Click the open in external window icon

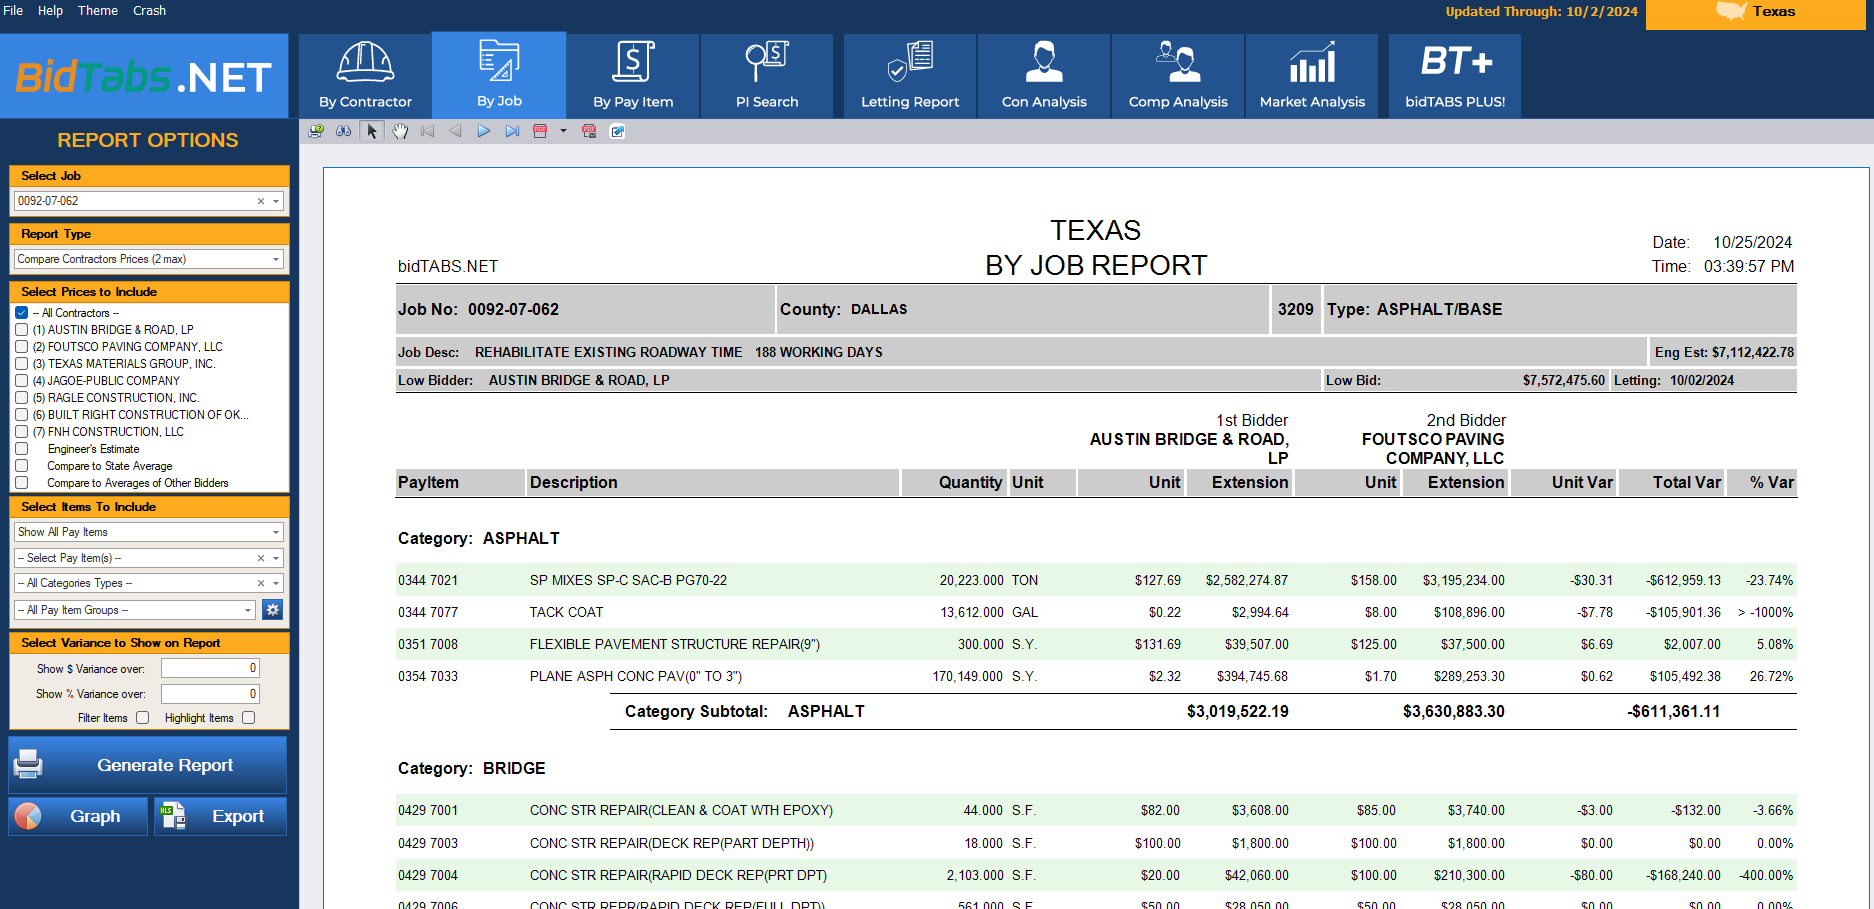pyautogui.click(x=617, y=131)
